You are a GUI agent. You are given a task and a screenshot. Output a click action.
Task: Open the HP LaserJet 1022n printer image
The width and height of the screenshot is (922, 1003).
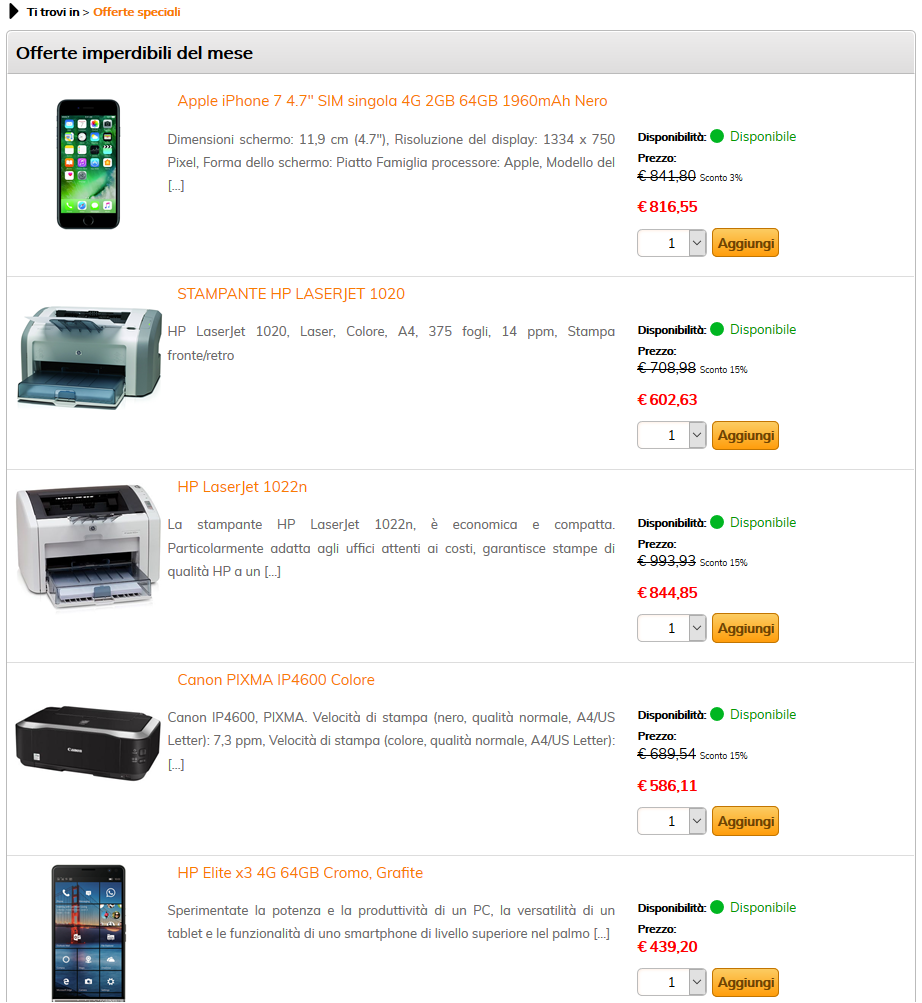[x=88, y=546]
